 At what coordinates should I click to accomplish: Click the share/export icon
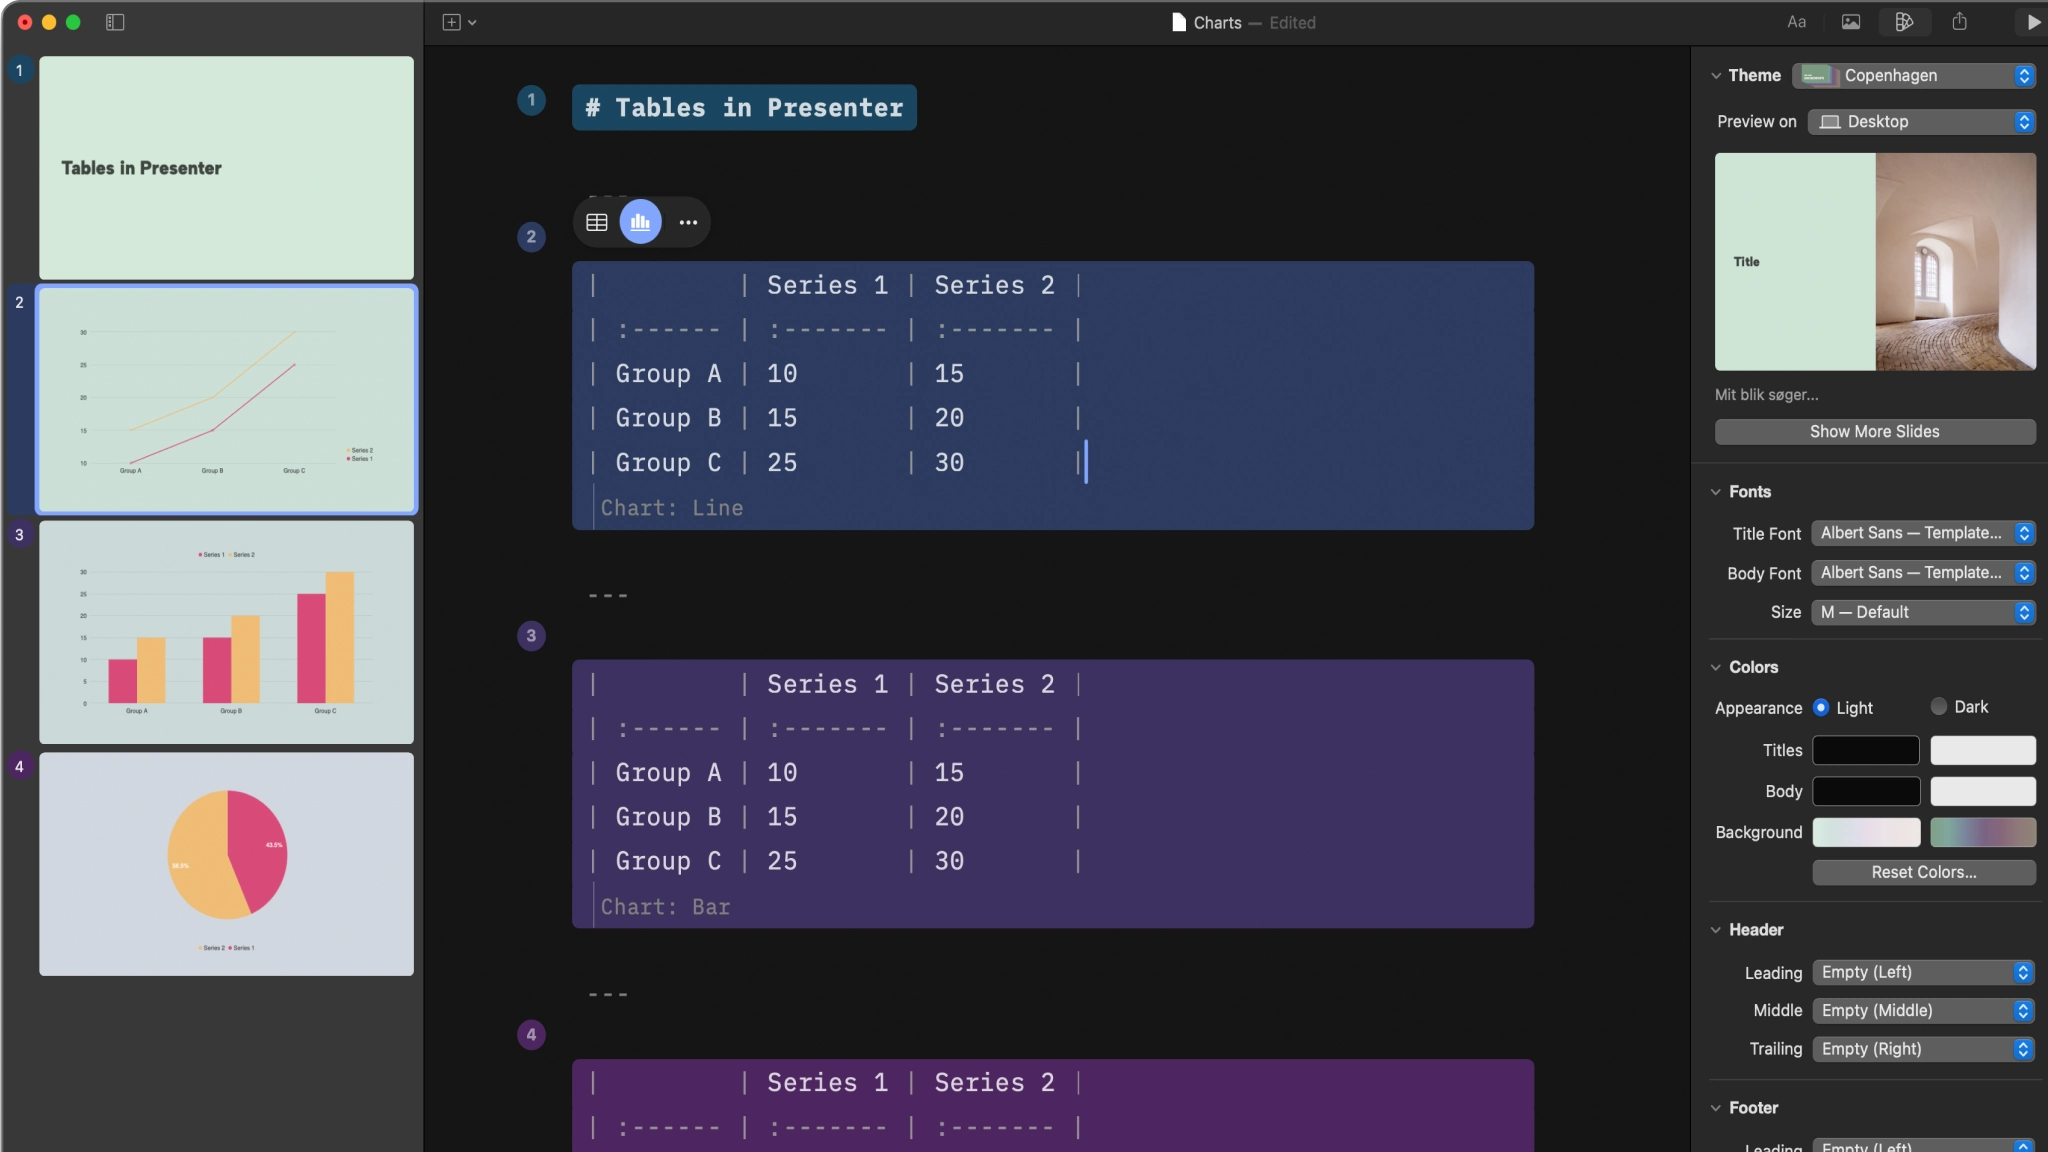(1959, 22)
